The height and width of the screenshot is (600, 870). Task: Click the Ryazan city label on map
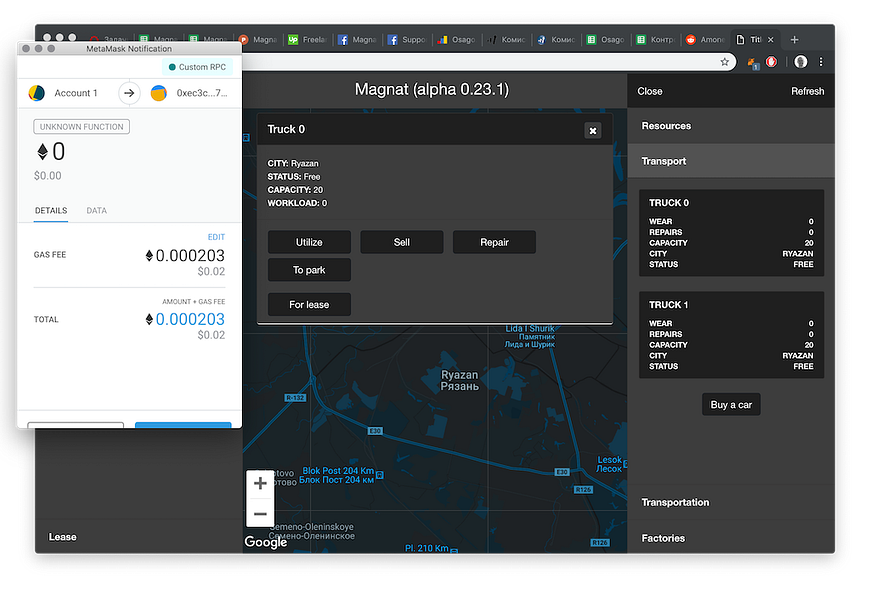(x=459, y=380)
